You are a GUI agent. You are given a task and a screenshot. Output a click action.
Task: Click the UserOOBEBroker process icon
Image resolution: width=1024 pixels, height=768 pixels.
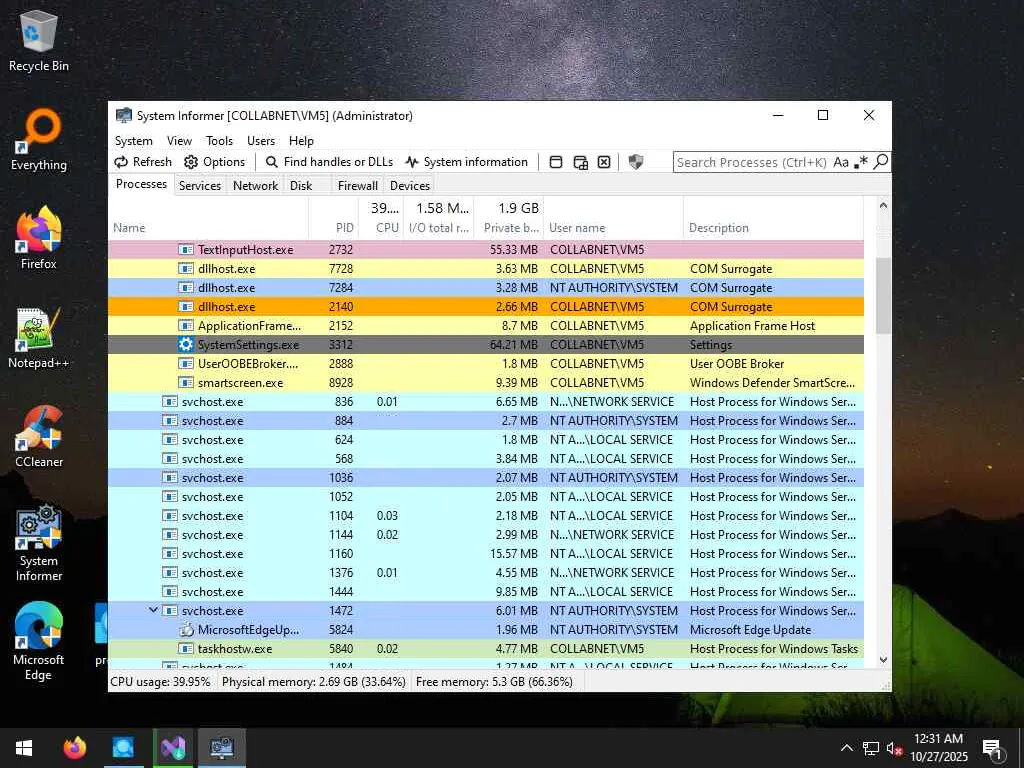186,364
